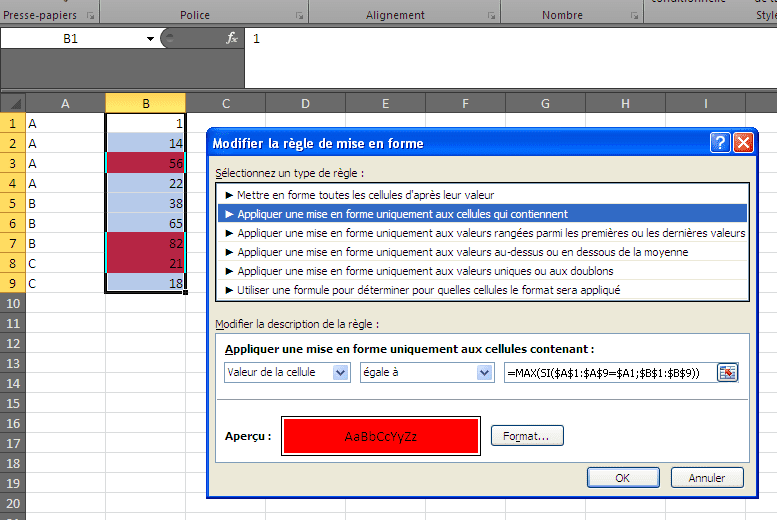Open the 'Valeur de la cellule' dropdown
Image resolution: width=777 pixels, height=520 pixels.
pos(340,372)
